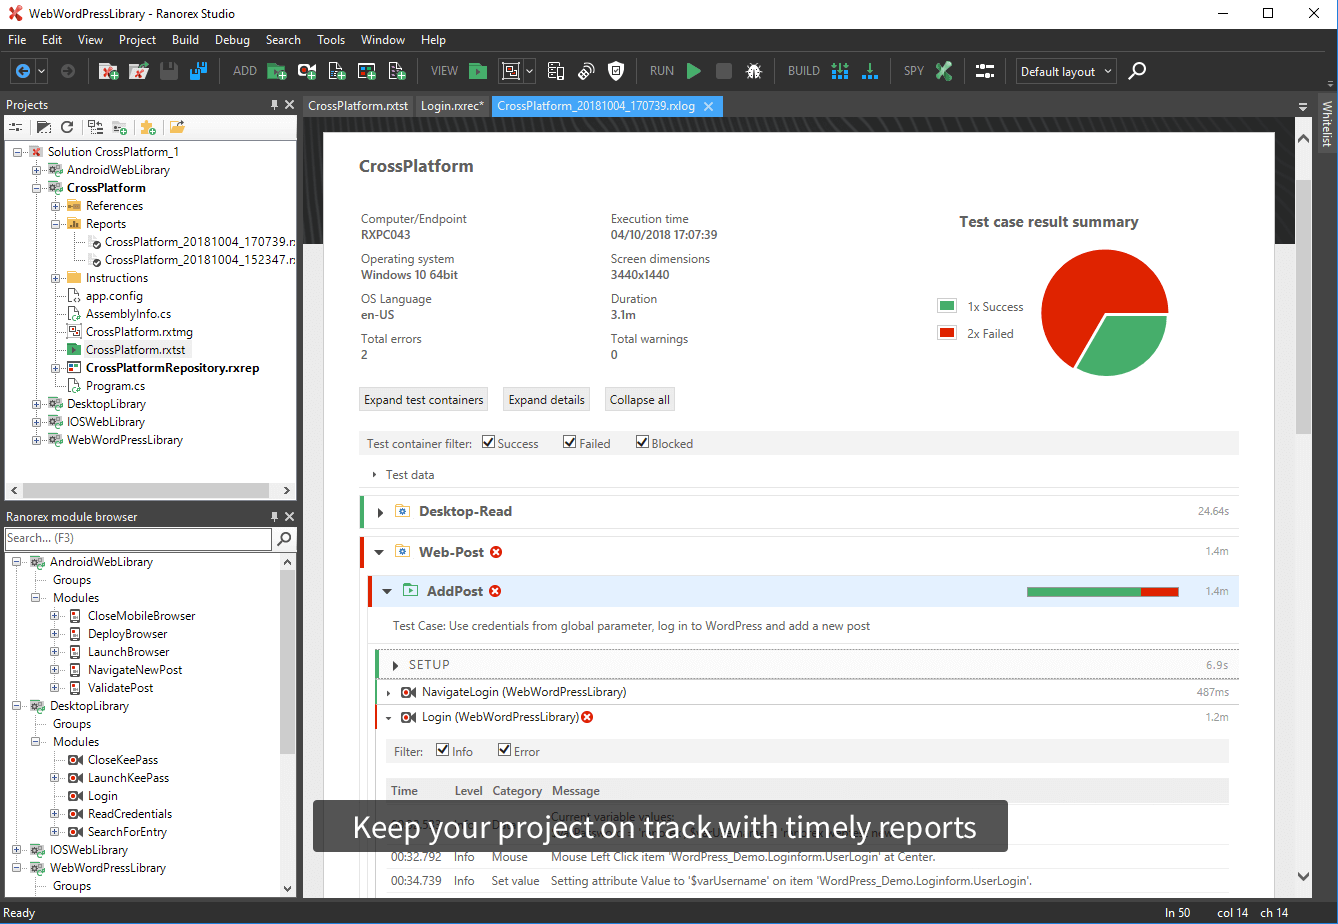Click the Build solution icon

(x=840, y=71)
